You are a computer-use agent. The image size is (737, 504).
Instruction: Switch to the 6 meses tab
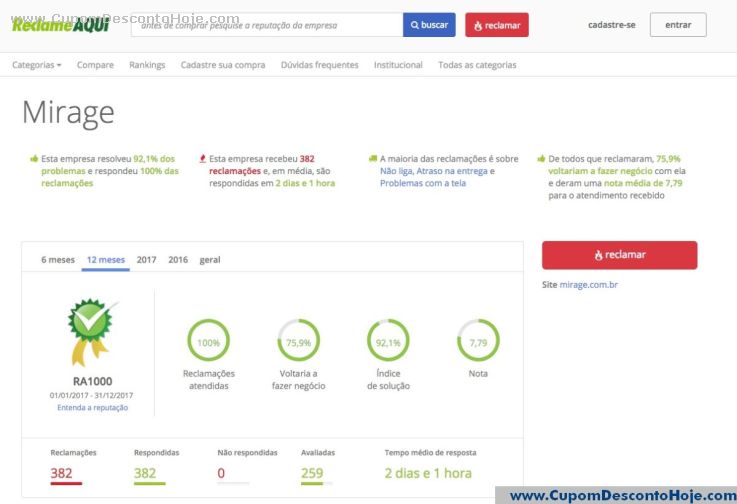(x=58, y=260)
